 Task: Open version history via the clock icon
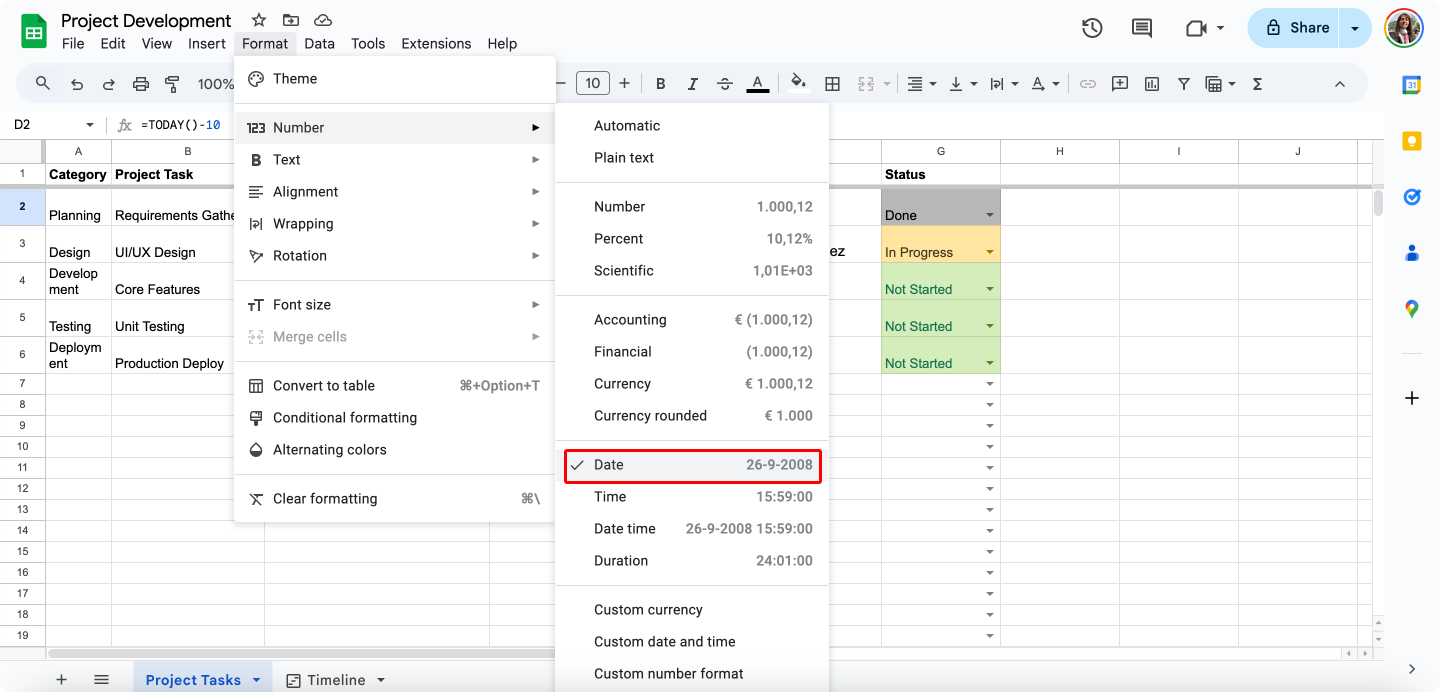[1092, 28]
